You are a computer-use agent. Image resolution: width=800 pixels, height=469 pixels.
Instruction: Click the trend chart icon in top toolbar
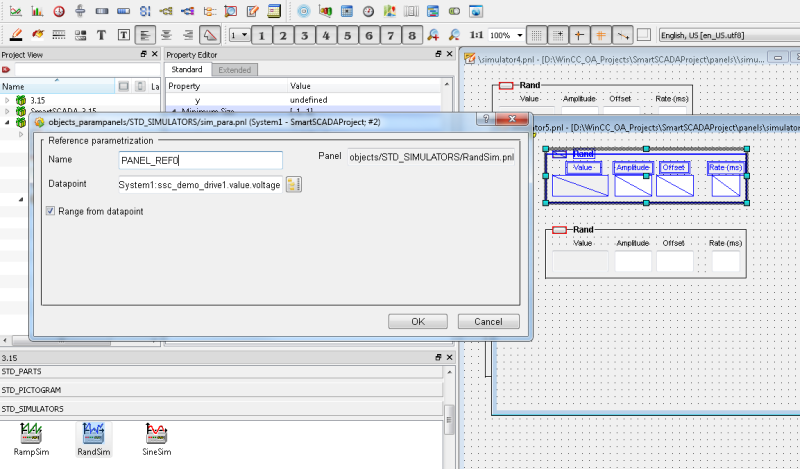[14, 12]
